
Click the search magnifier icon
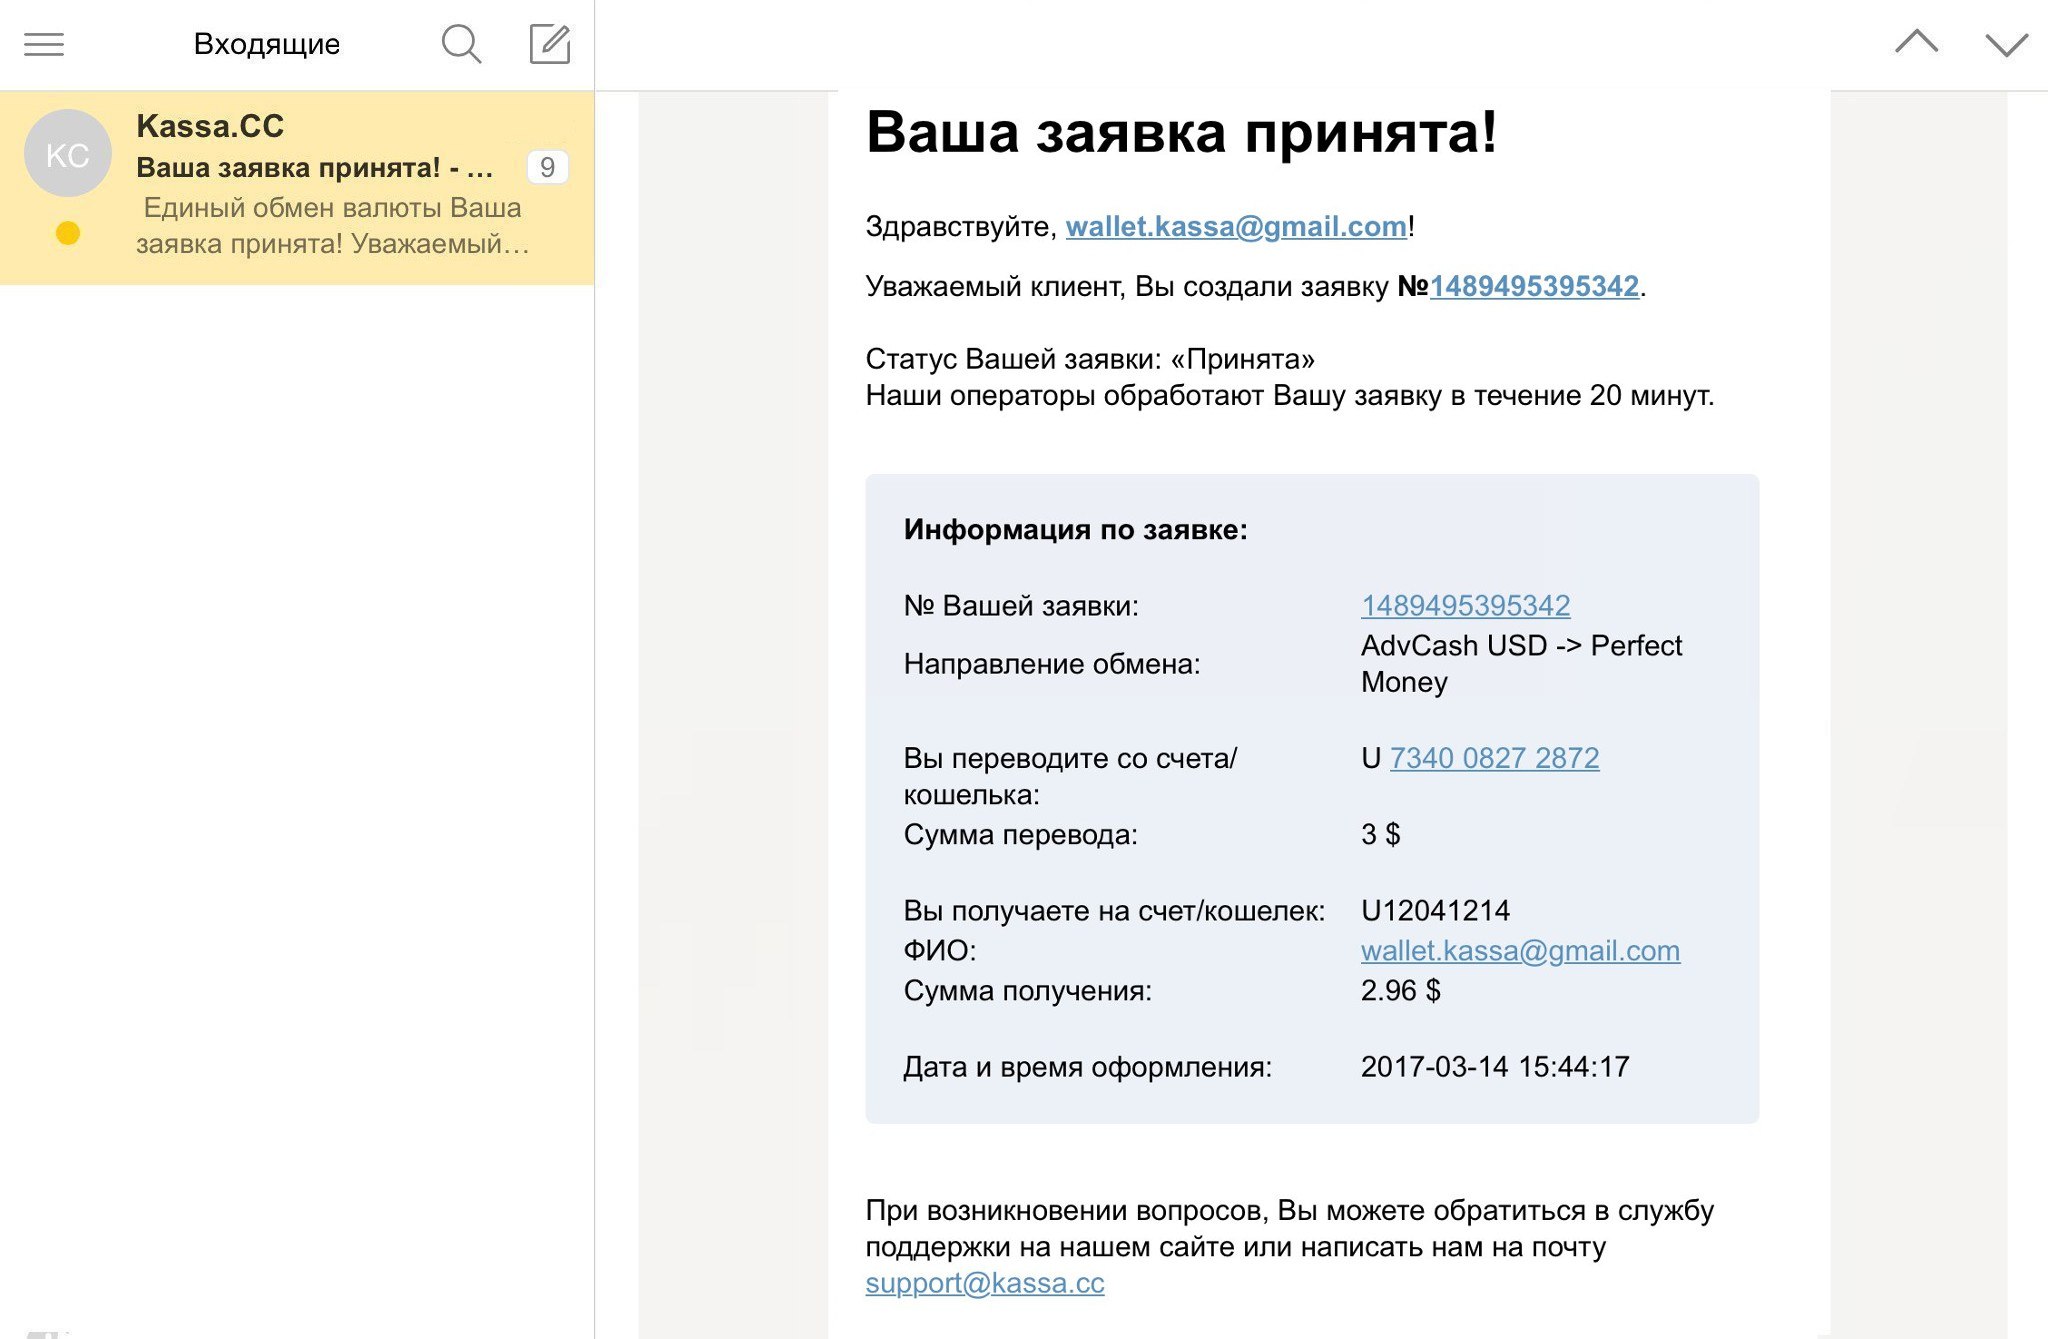click(461, 44)
